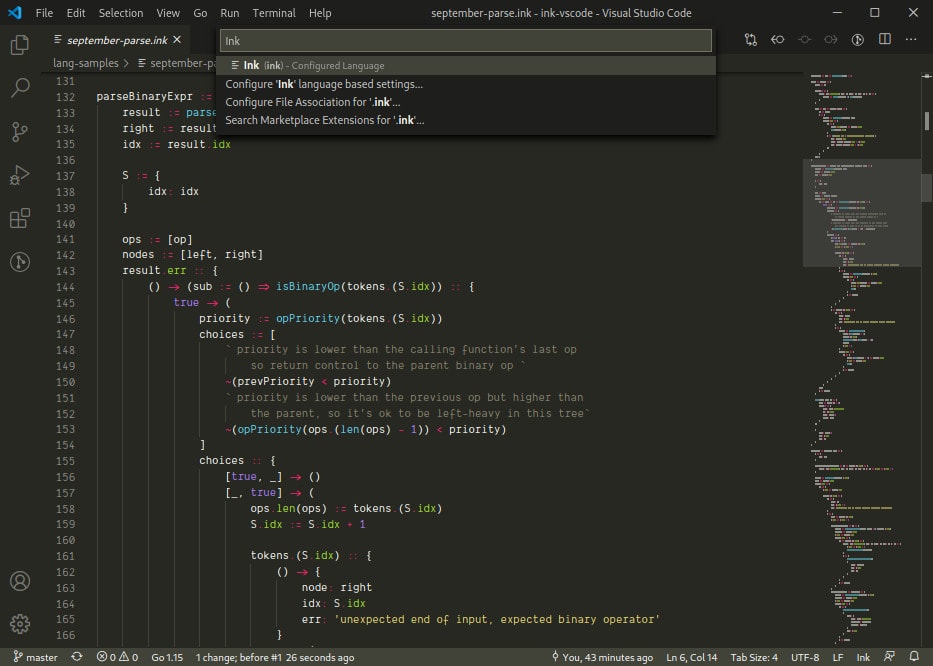This screenshot has width=933, height=666.
Task: Open the Run and Debug view
Action: click(x=20, y=175)
